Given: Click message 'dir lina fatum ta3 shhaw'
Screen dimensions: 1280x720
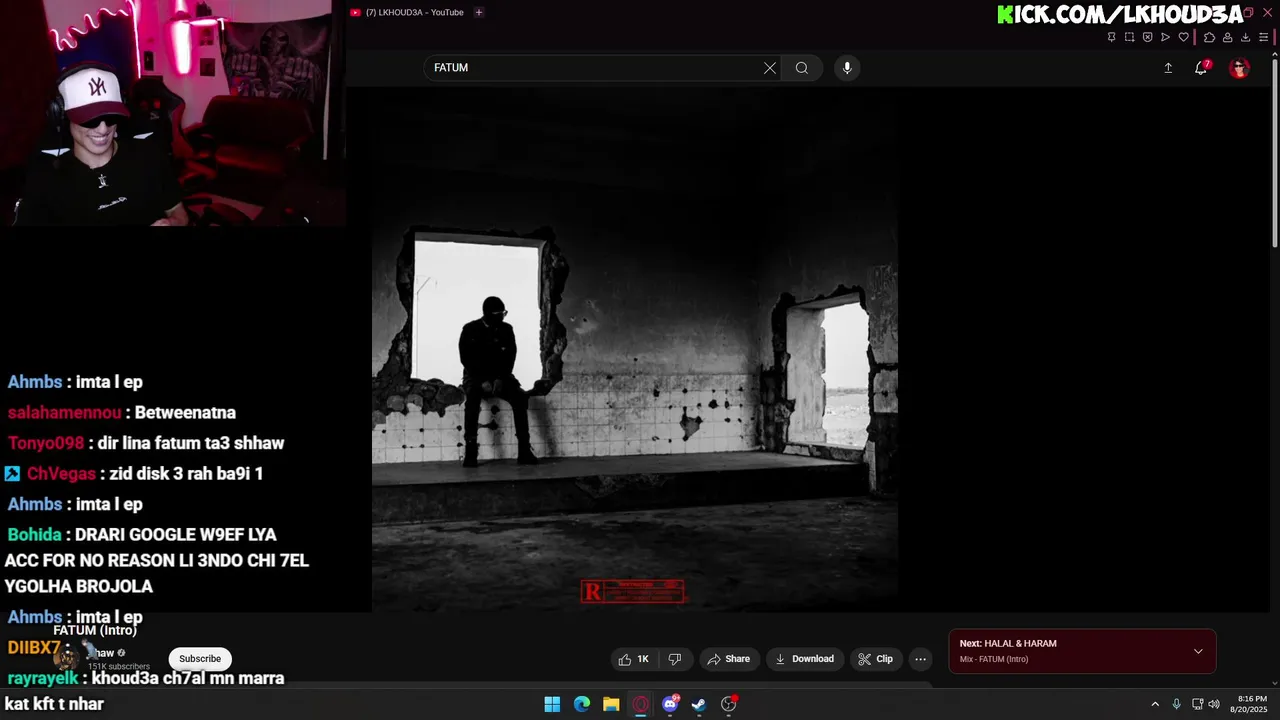Looking at the screenshot, I should coord(191,443).
